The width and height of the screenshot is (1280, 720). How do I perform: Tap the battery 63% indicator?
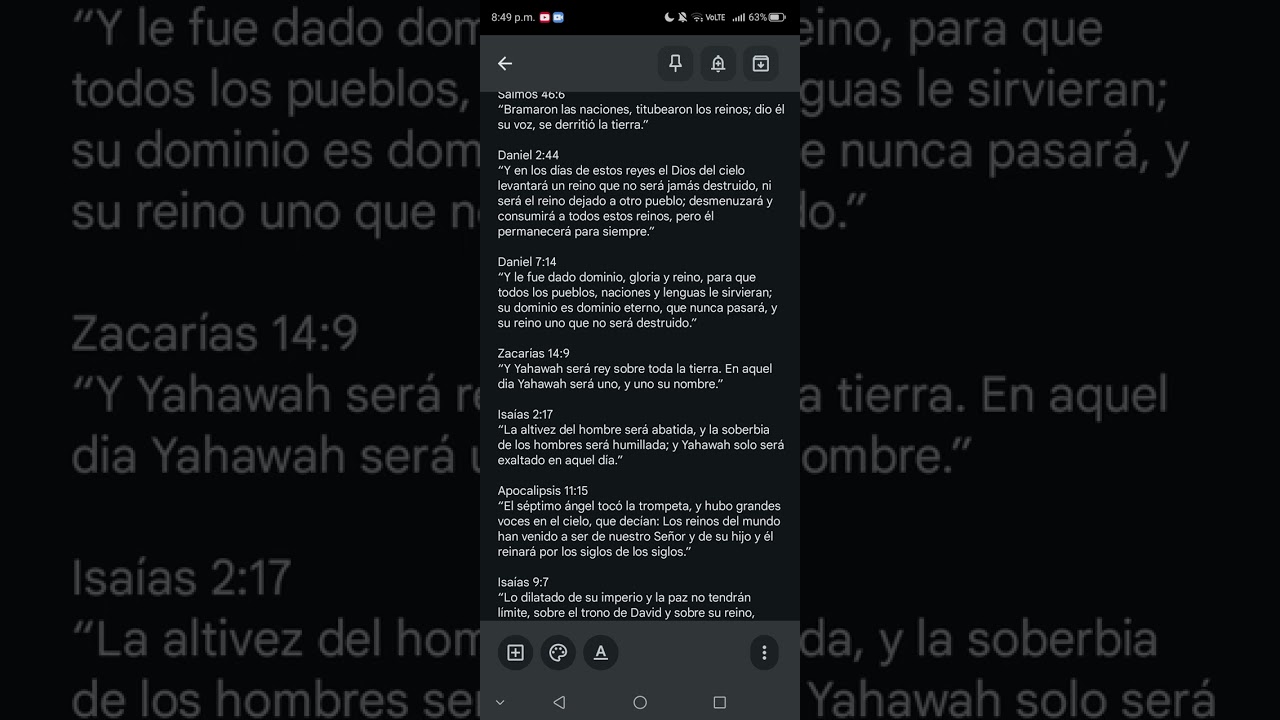pyautogui.click(x=767, y=17)
